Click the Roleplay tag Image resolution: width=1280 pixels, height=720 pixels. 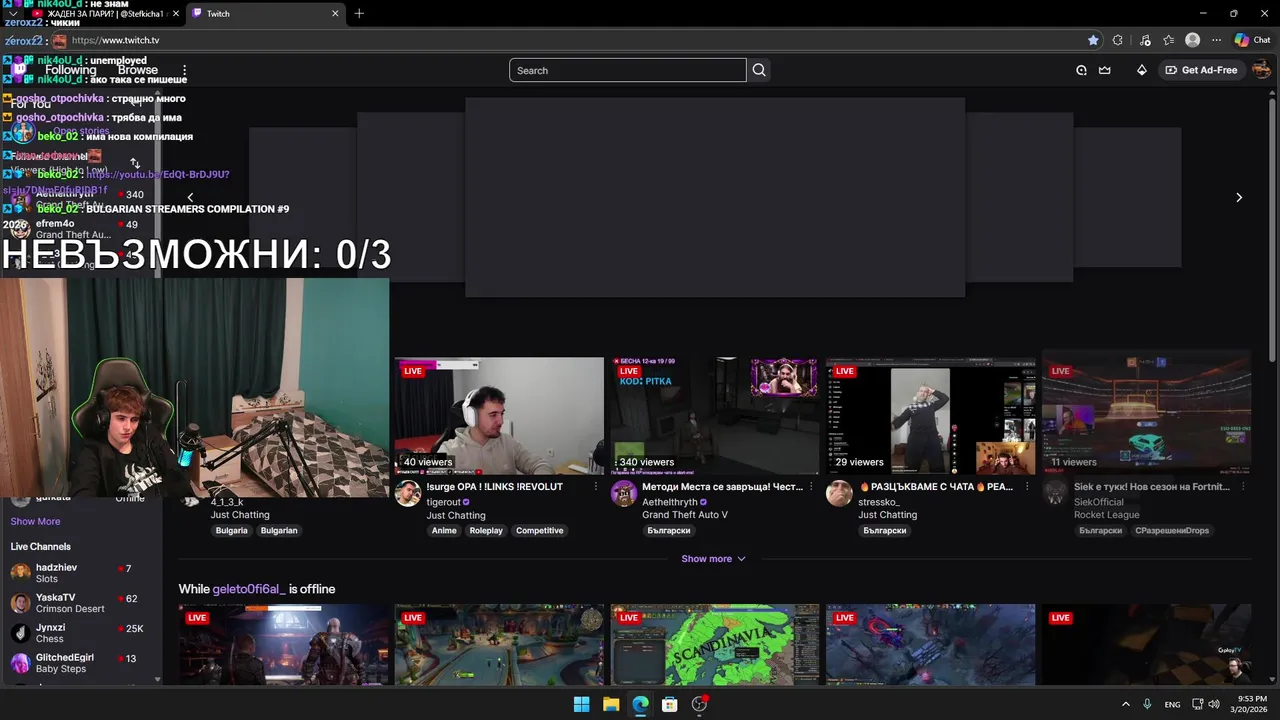click(x=486, y=531)
